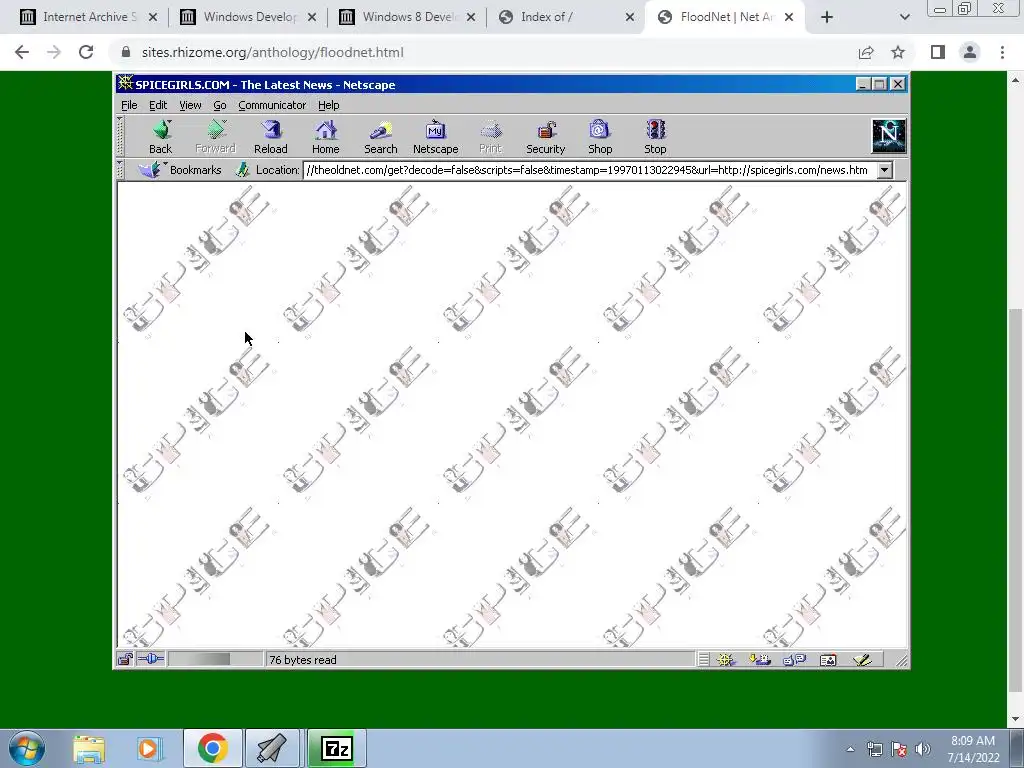Open the Netscape Go menu
1024x768 pixels.
(x=219, y=105)
